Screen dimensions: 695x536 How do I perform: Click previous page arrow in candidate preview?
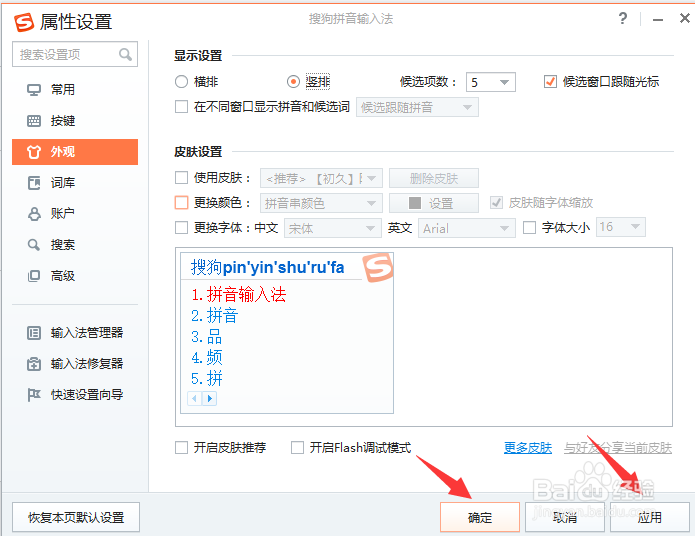pyautogui.click(x=195, y=399)
